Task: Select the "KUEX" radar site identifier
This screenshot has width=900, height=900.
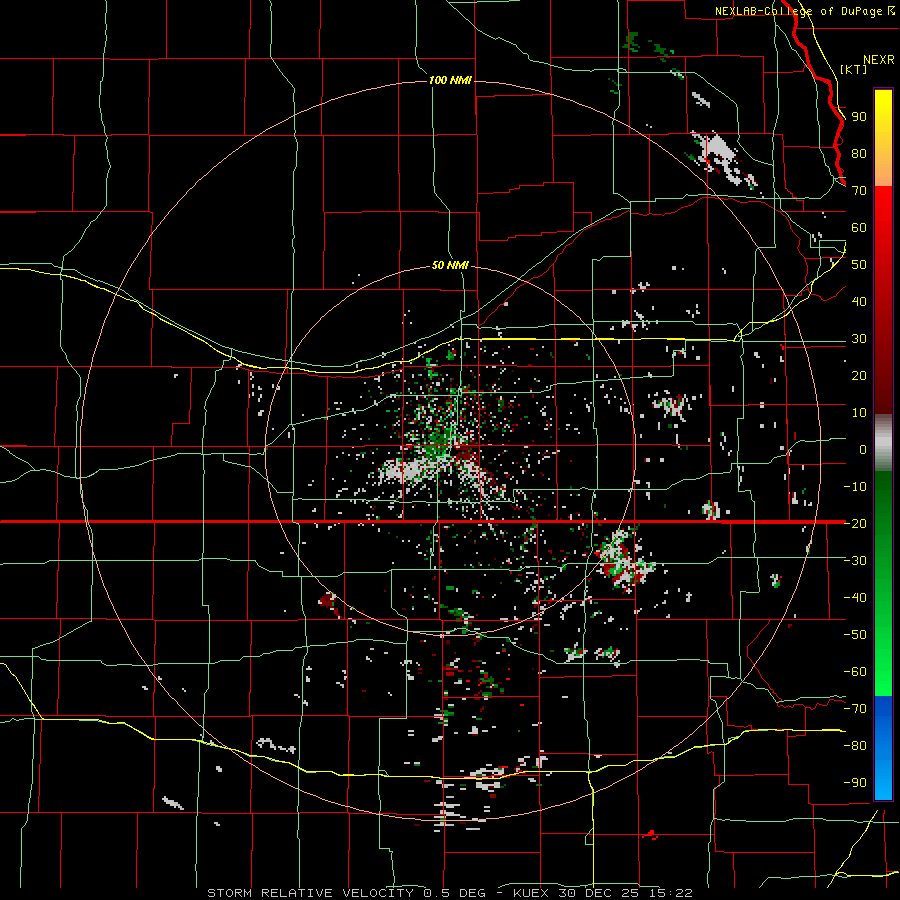Action: [x=531, y=893]
